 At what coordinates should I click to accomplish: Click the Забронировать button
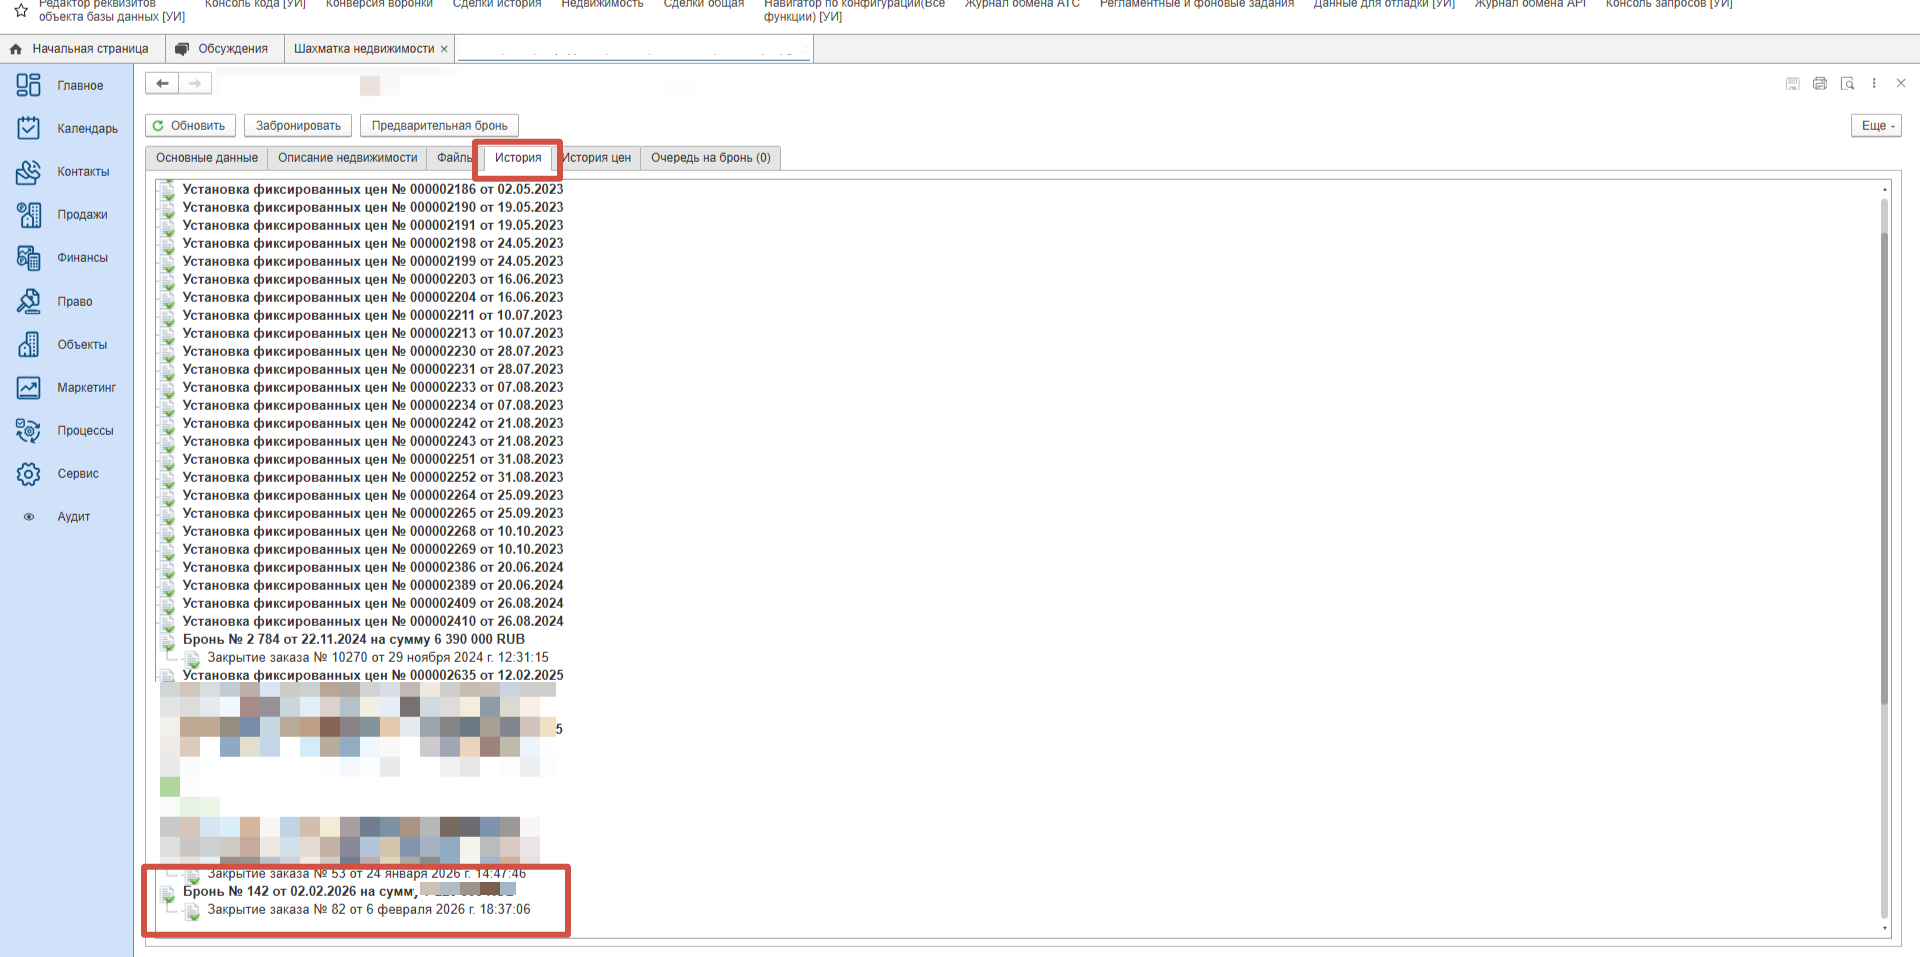(x=298, y=126)
